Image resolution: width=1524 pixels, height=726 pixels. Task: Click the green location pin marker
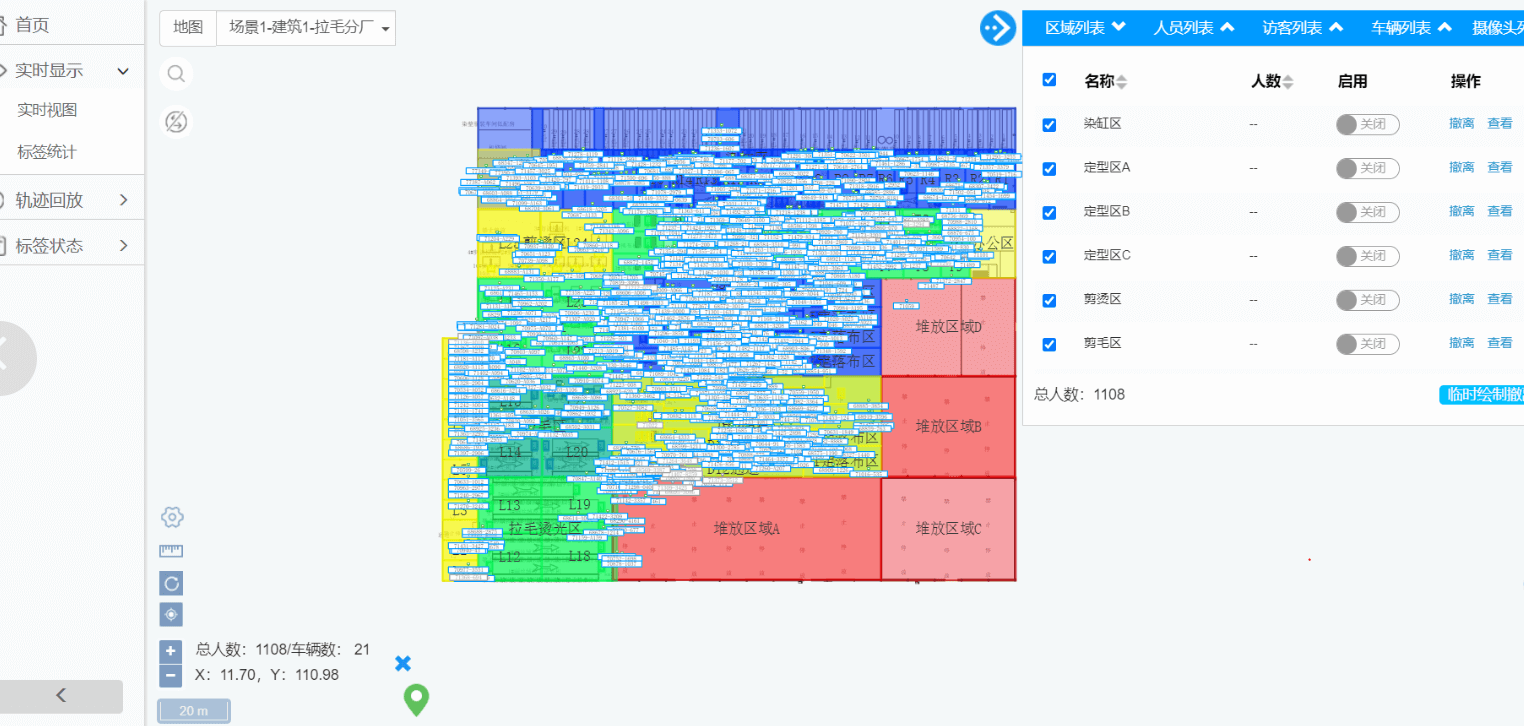[x=416, y=699]
